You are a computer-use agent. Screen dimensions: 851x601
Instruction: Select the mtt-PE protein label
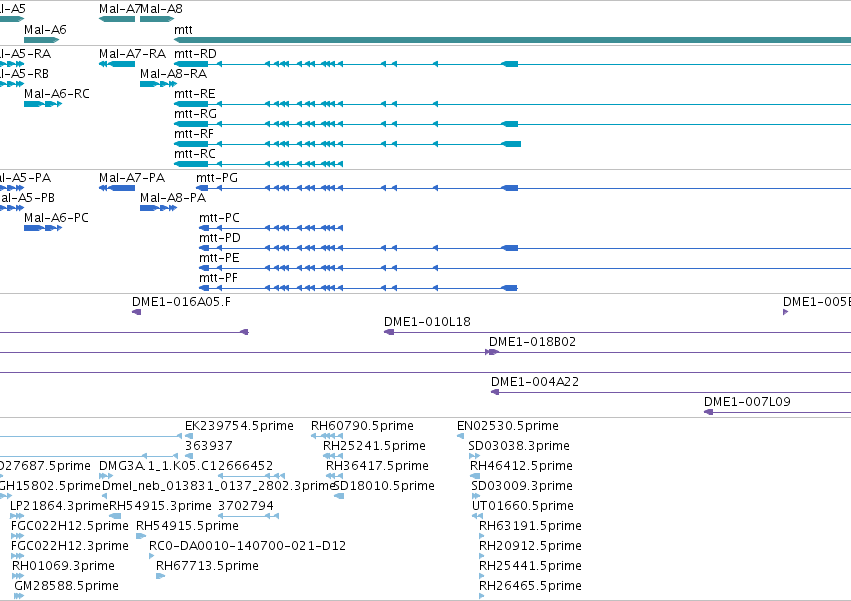[x=219, y=258]
